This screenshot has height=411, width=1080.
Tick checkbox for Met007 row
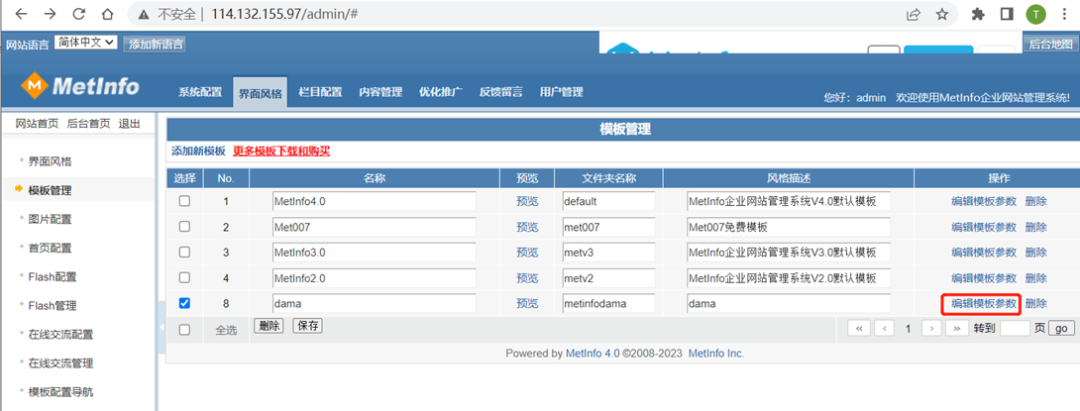click(x=185, y=226)
